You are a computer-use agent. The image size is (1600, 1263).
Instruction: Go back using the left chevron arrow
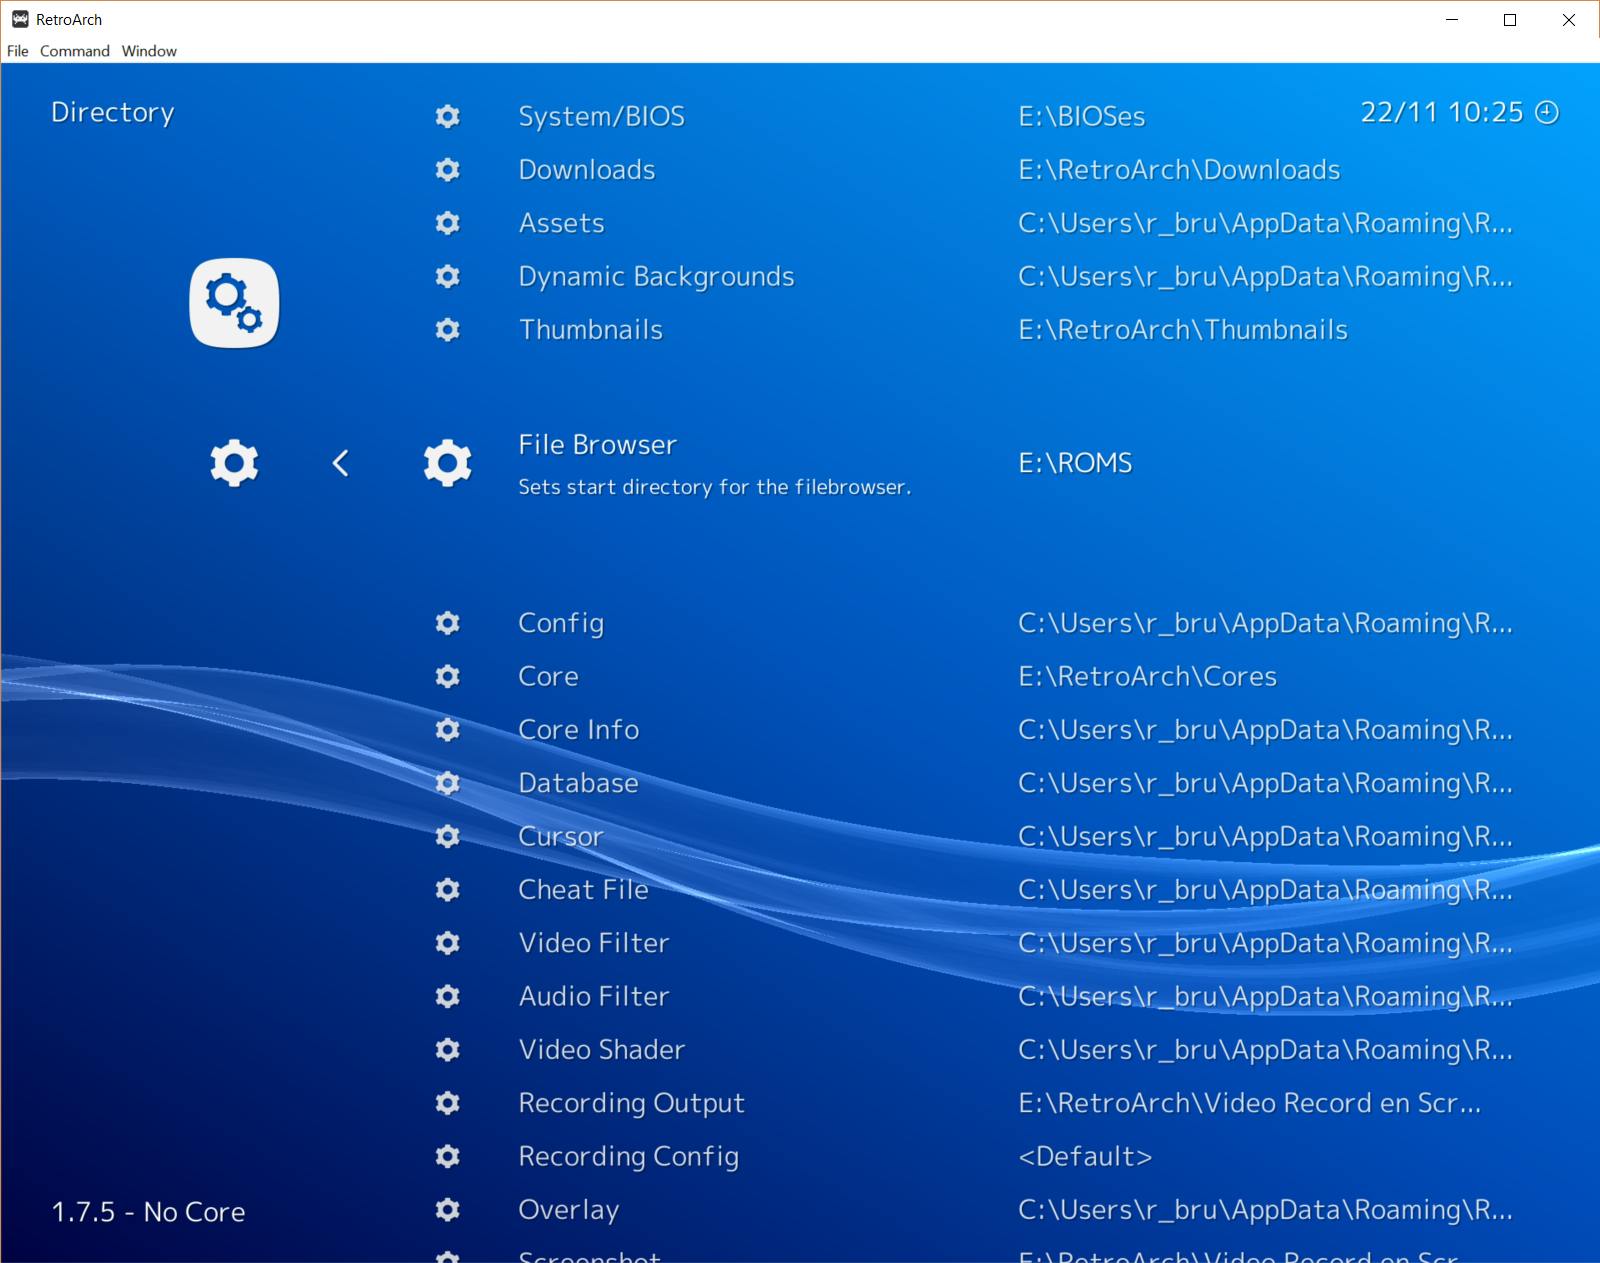(x=340, y=463)
